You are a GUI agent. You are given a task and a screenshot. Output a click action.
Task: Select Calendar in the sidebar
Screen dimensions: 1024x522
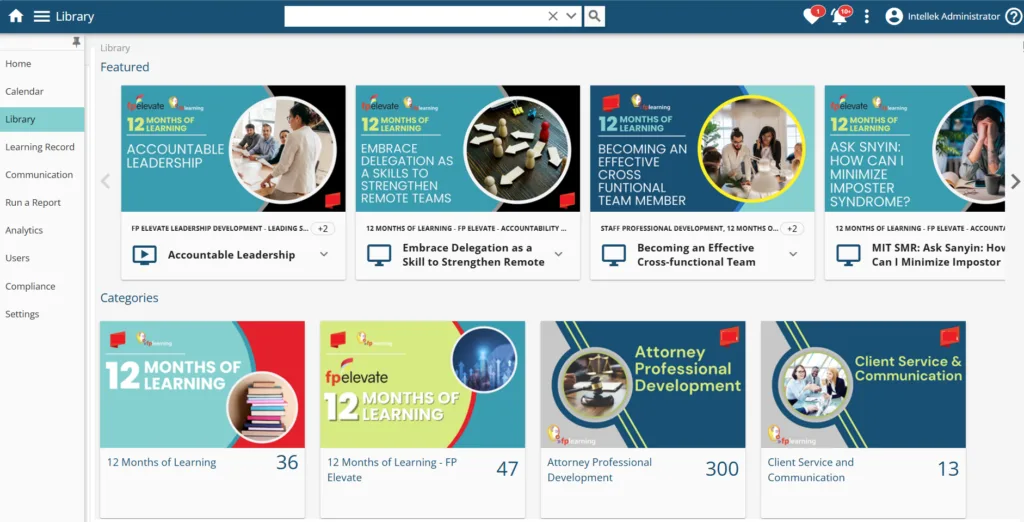click(24, 91)
